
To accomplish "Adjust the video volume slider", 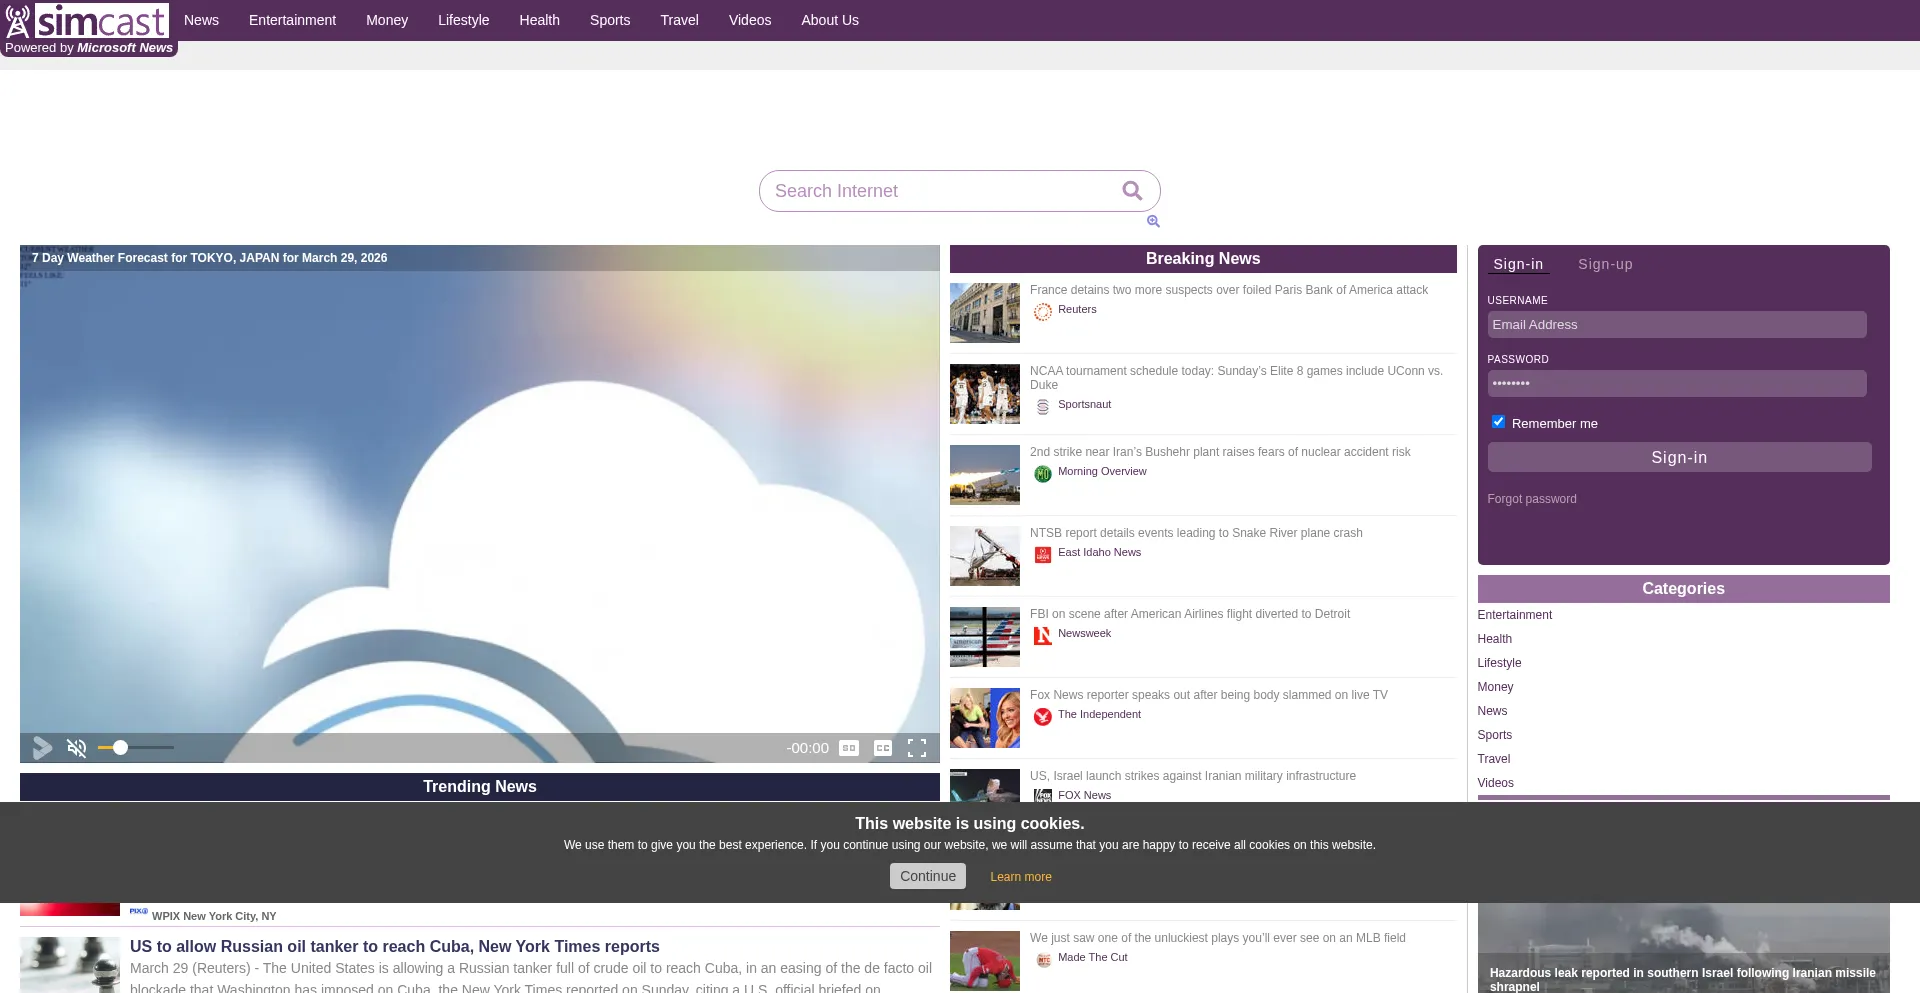I will point(136,748).
